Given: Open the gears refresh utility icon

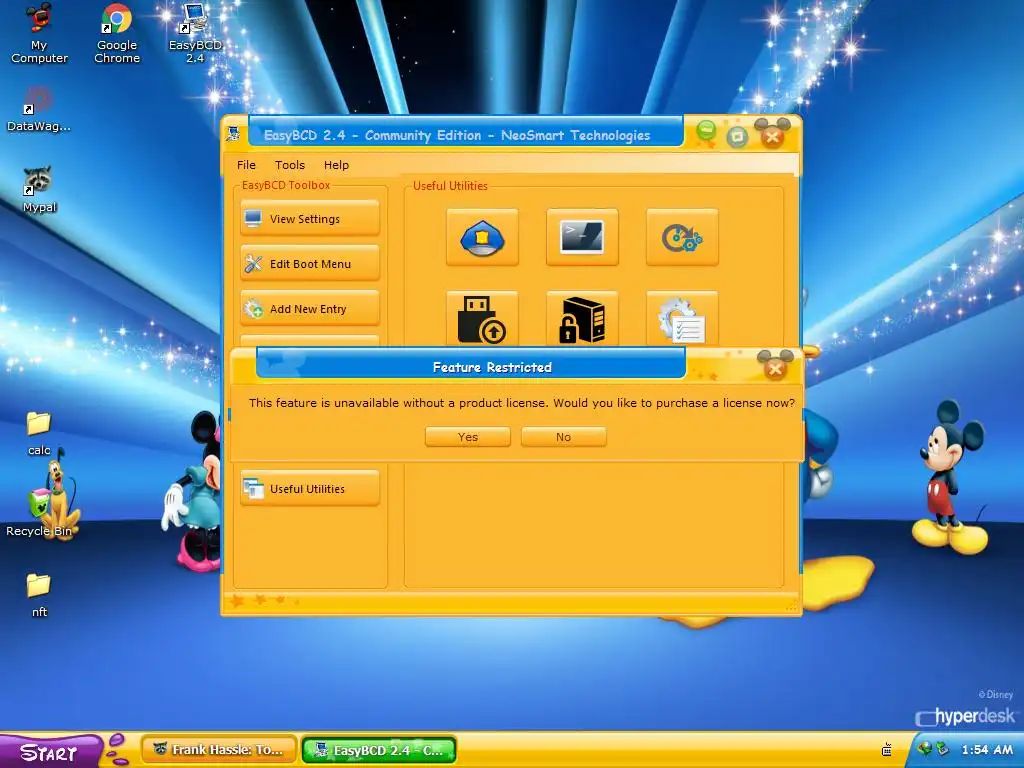Looking at the screenshot, I should (x=682, y=237).
